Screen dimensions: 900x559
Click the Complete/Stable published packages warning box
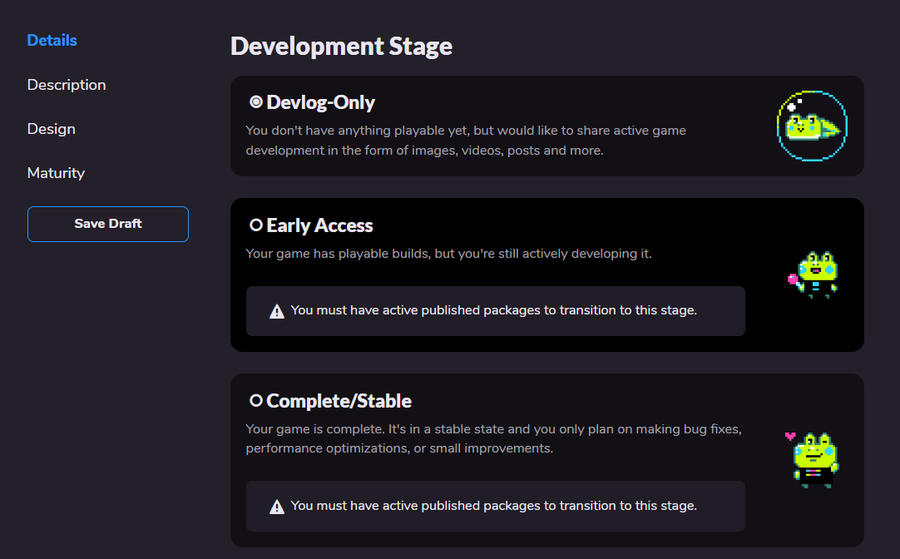495,506
